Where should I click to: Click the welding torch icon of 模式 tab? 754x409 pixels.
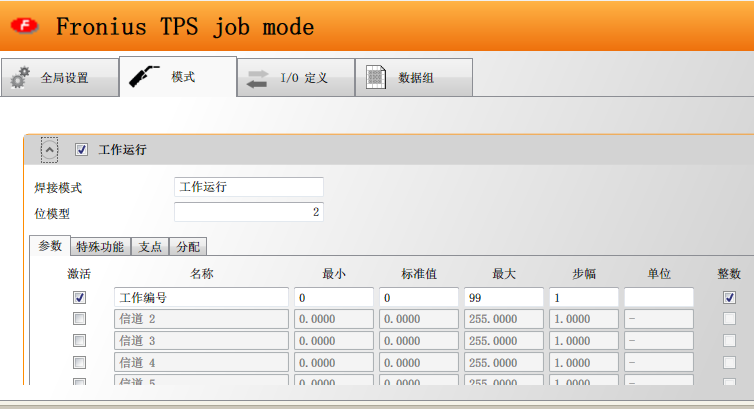[x=144, y=76]
